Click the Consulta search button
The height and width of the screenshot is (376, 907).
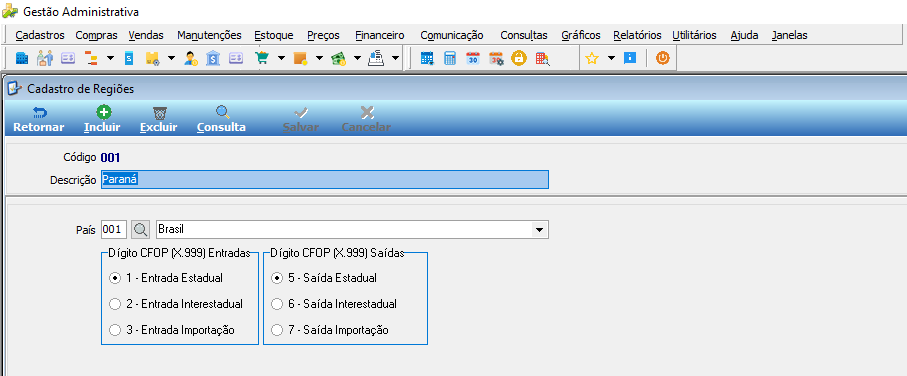pos(222,120)
